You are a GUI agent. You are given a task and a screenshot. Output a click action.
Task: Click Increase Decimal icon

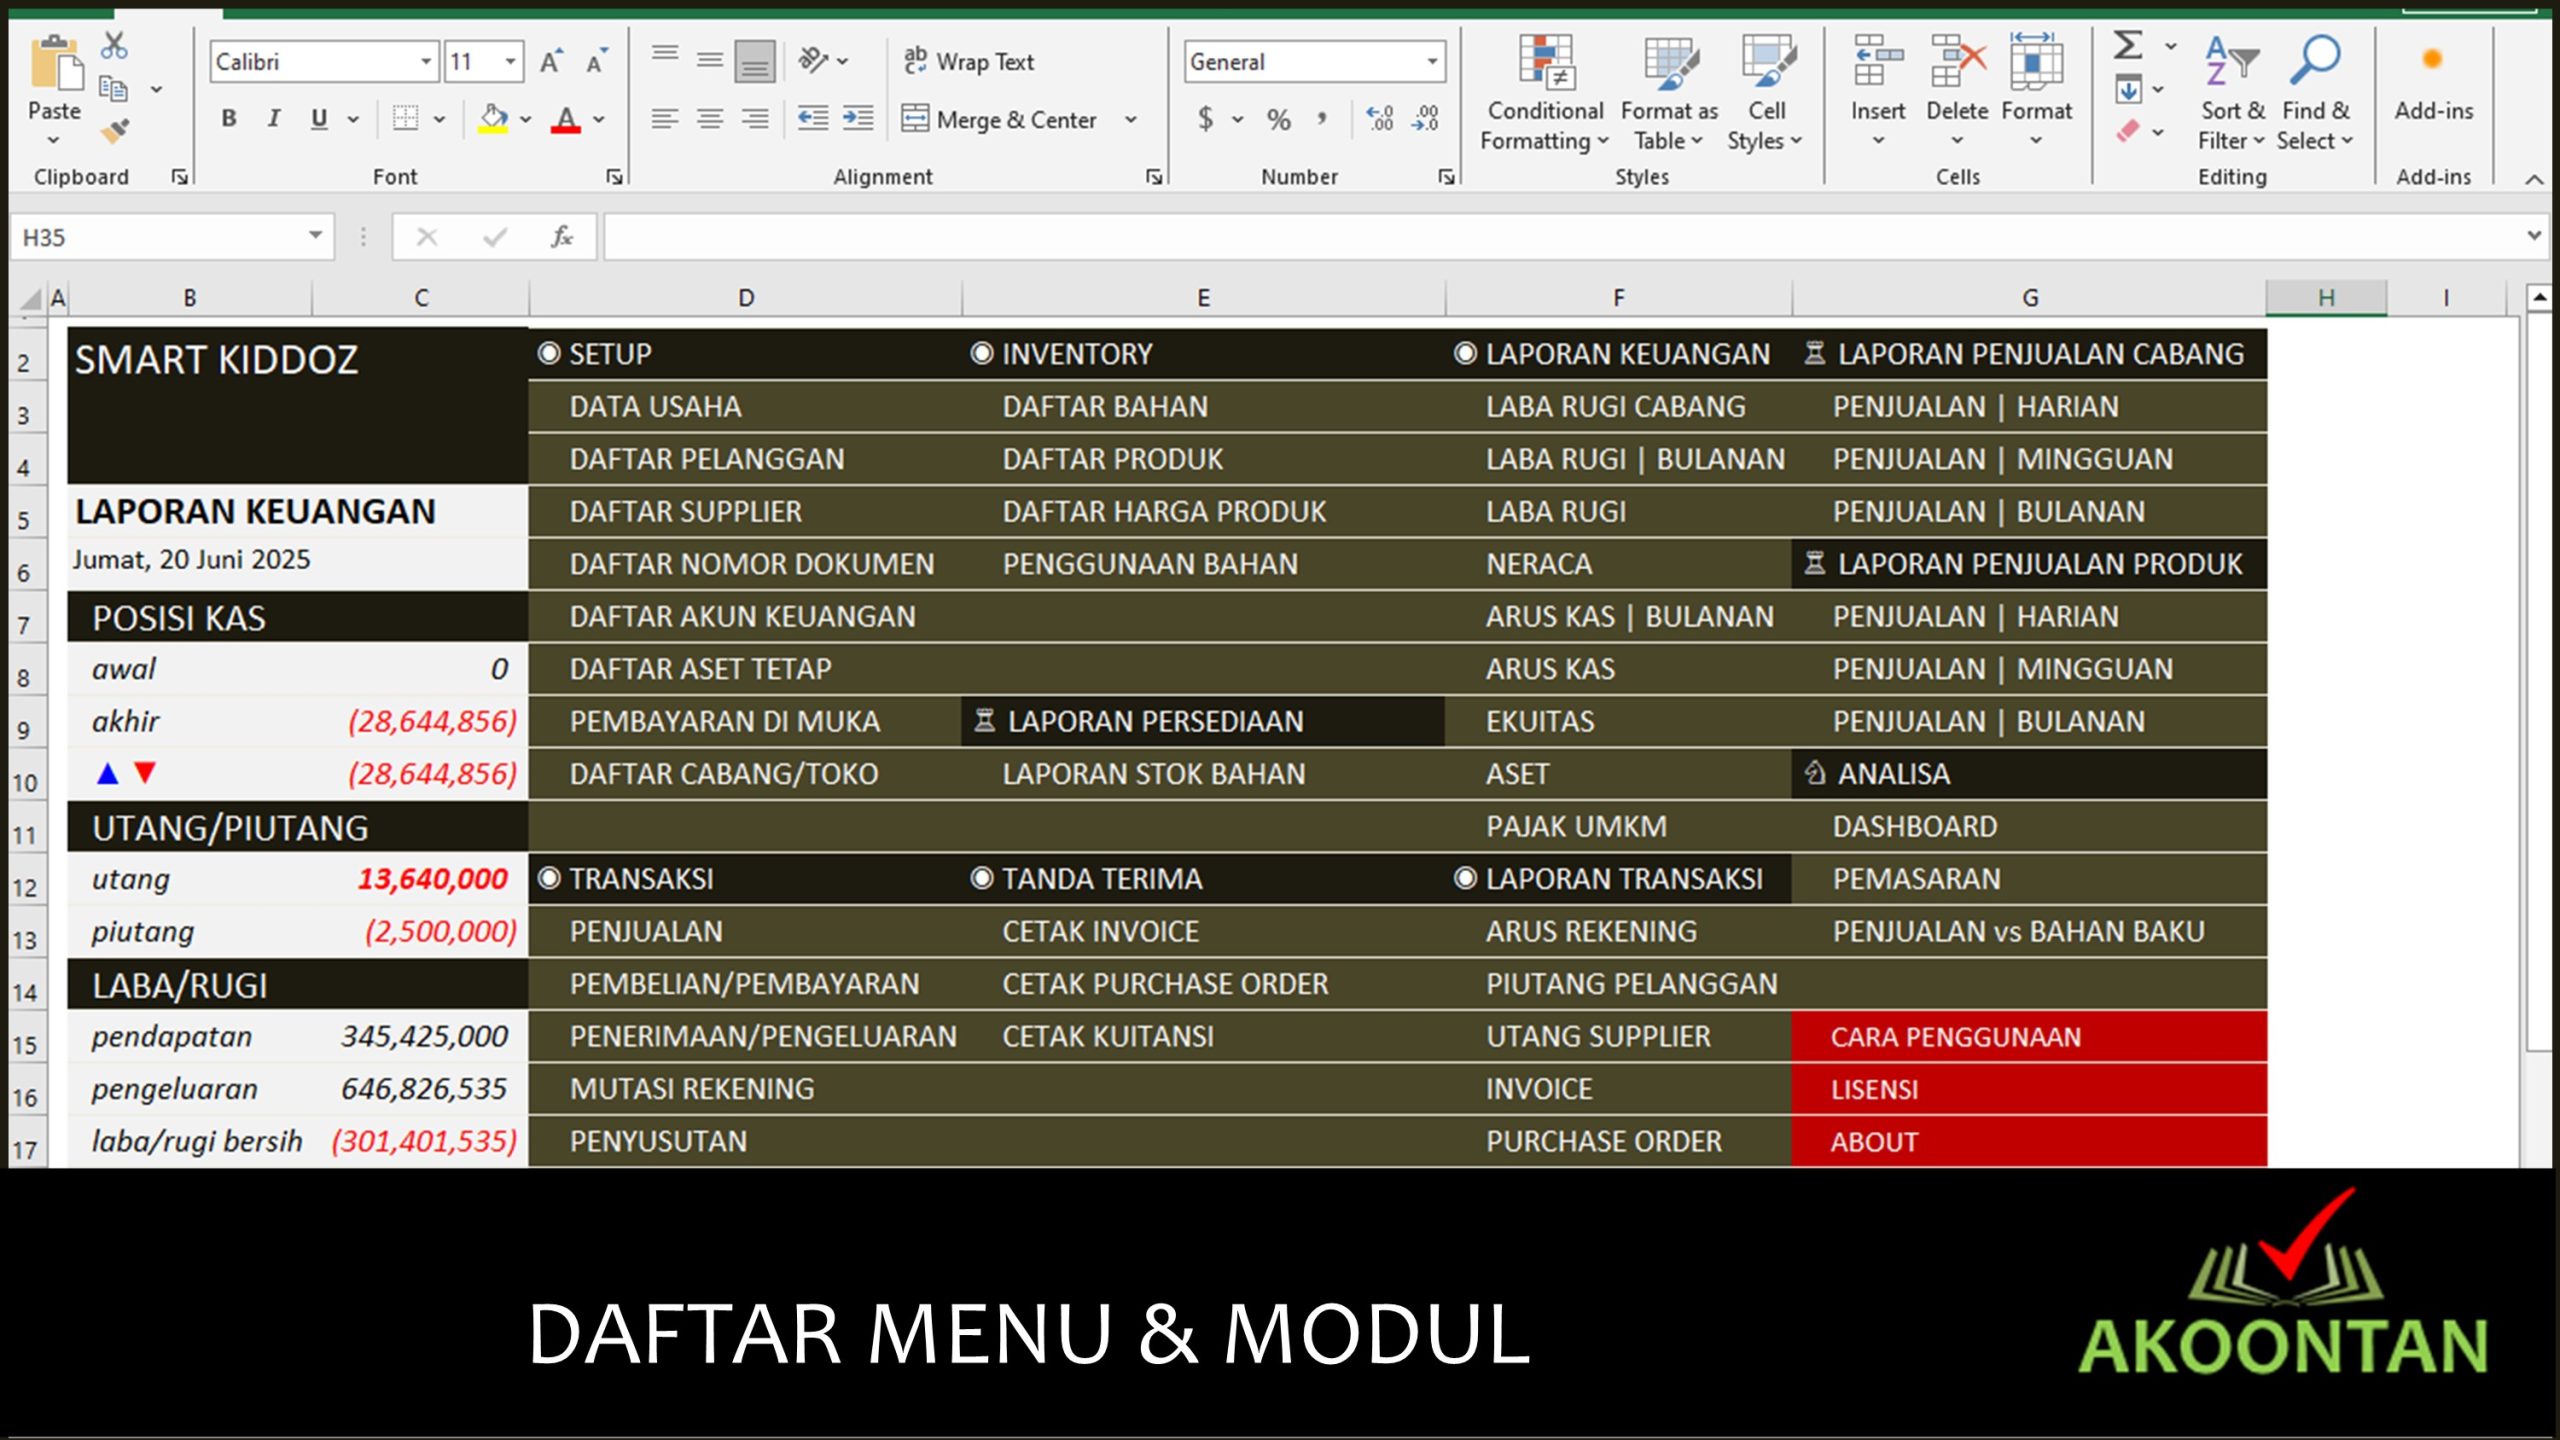tap(1380, 119)
